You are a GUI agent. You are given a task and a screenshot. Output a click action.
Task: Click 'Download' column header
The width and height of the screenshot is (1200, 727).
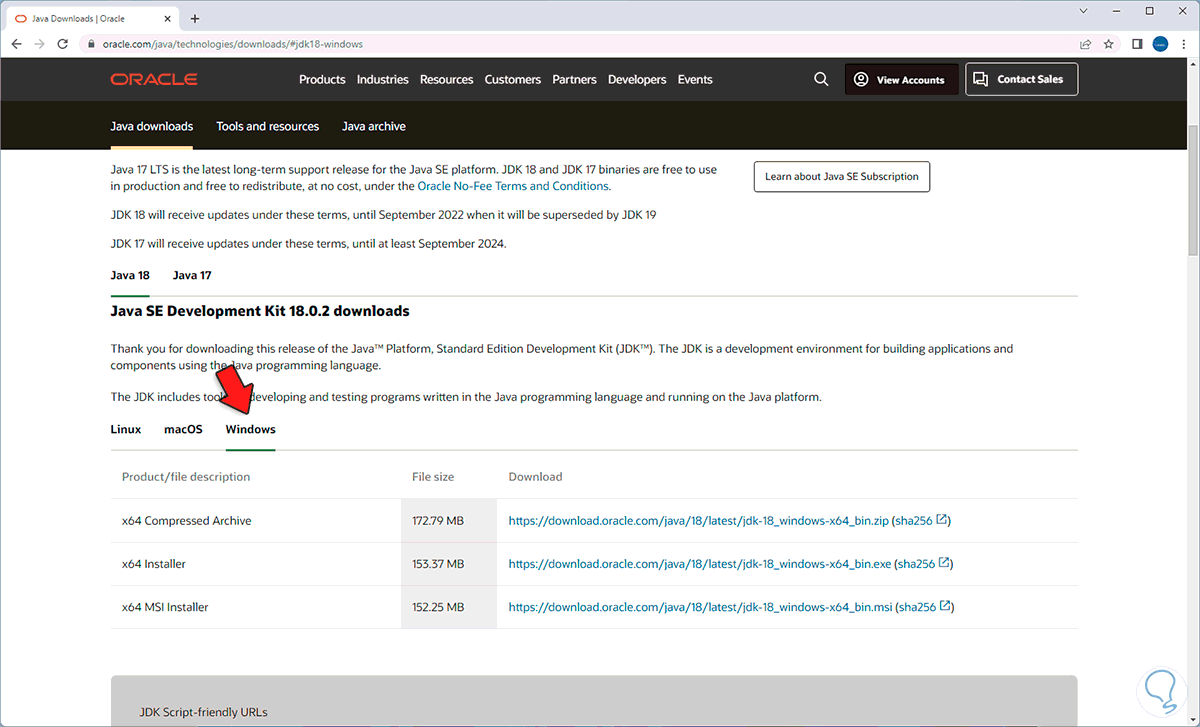pos(536,476)
